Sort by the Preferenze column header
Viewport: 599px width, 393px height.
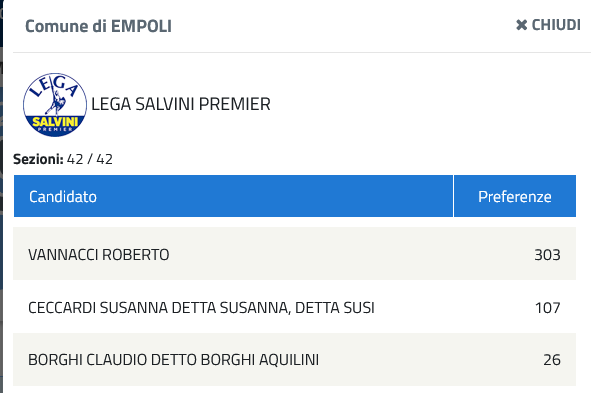pyautogui.click(x=515, y=196)
